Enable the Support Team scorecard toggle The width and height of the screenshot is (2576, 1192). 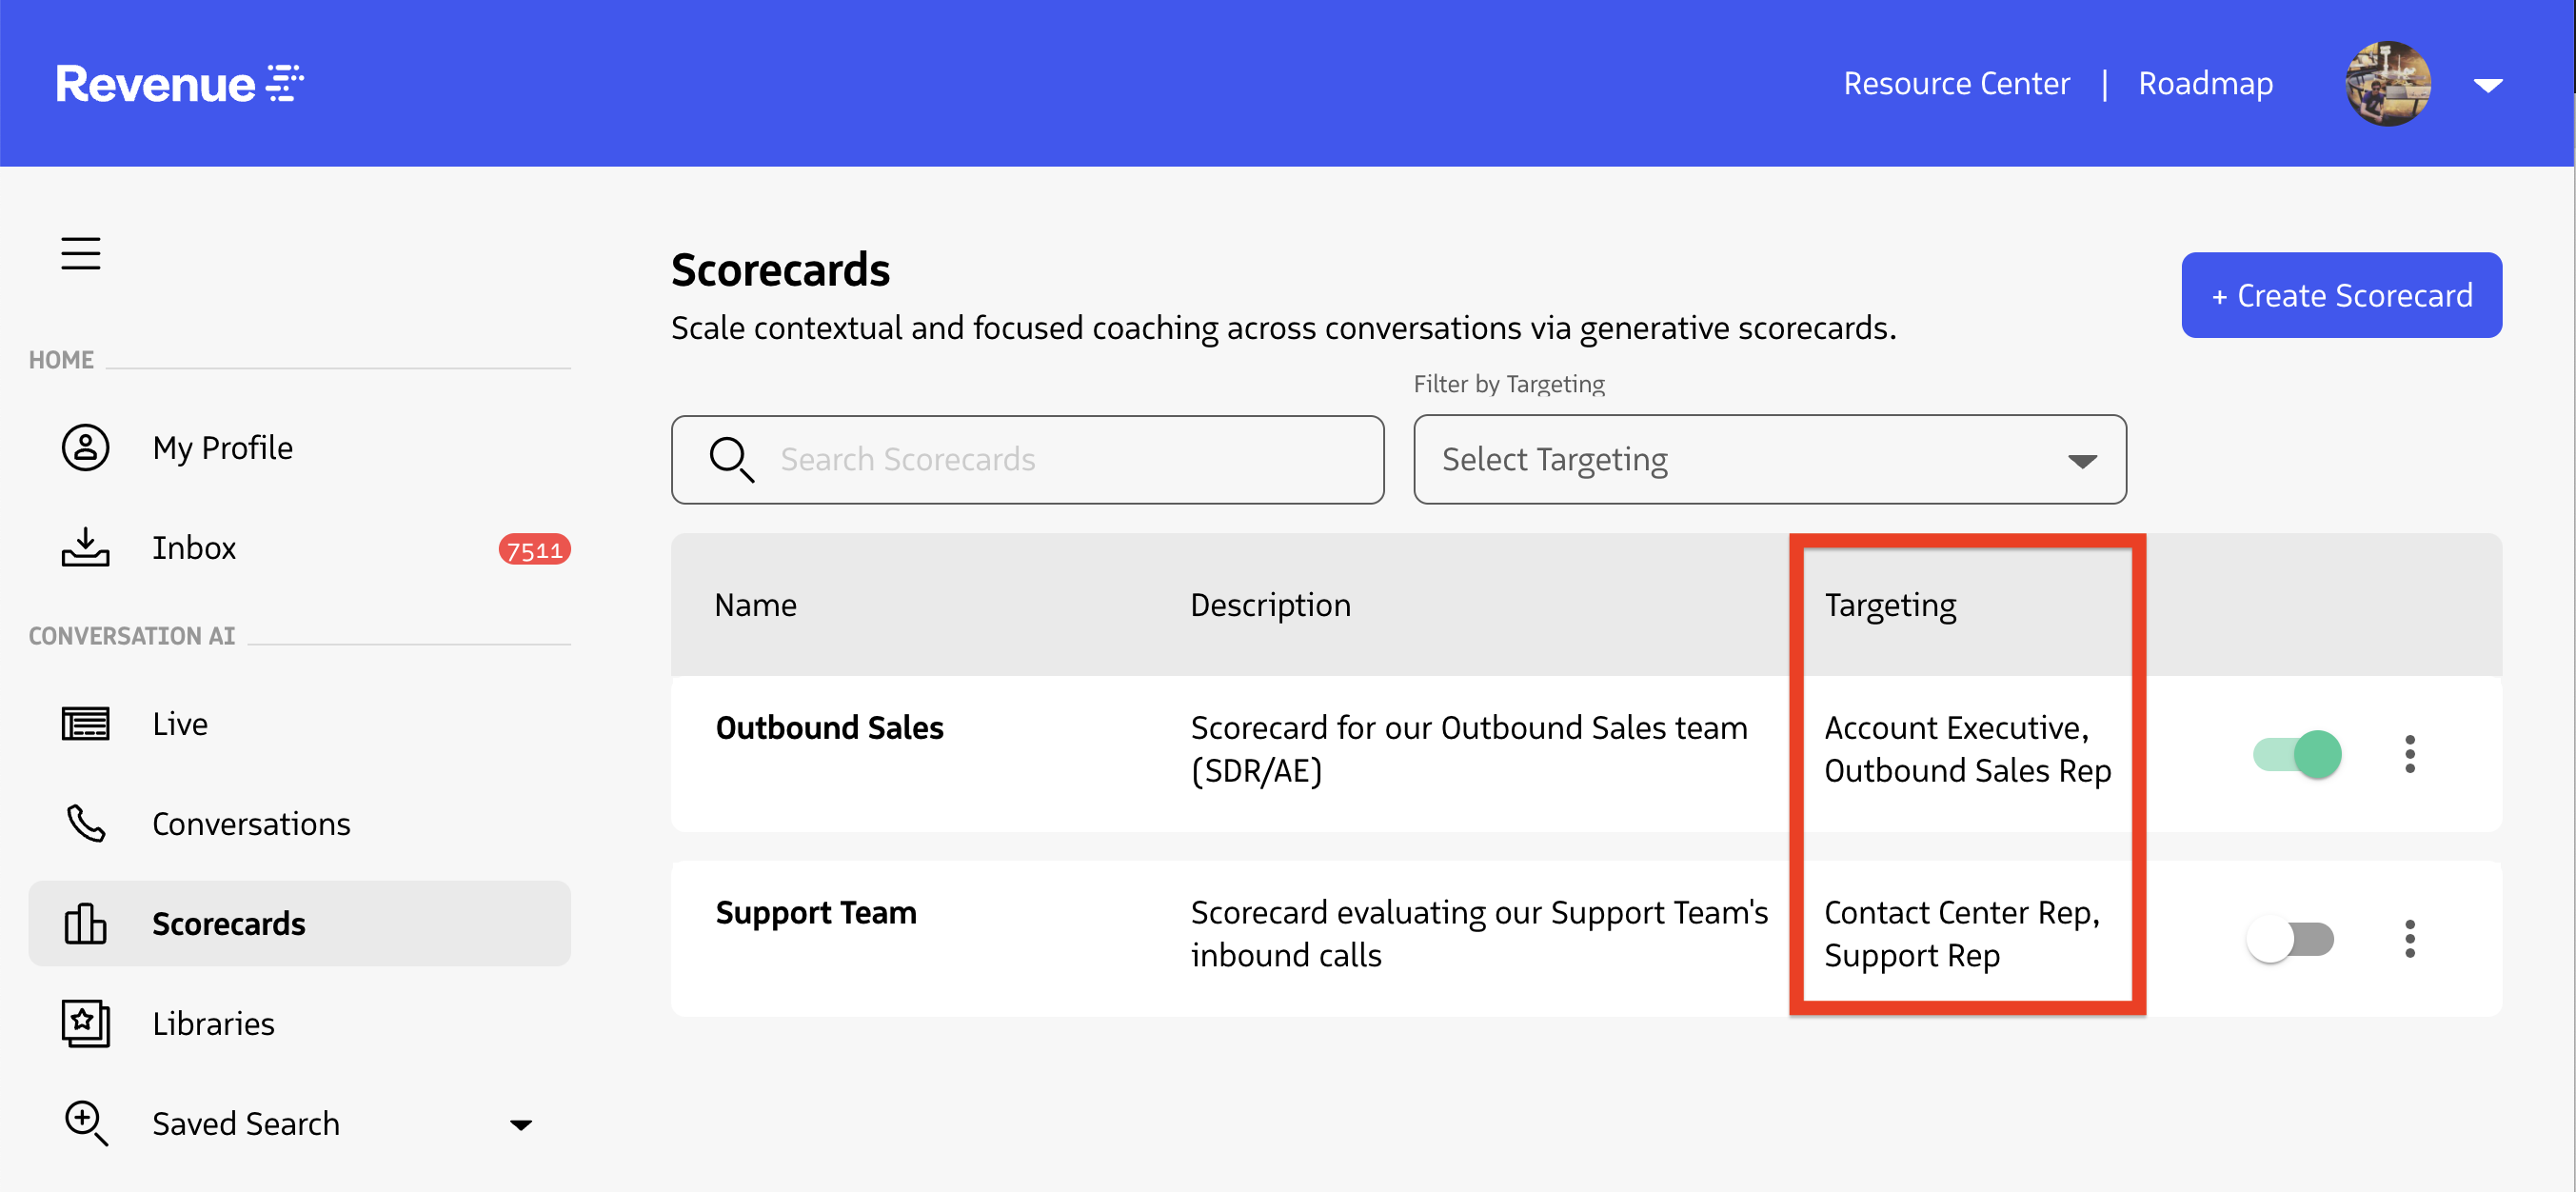[2290, 939]
